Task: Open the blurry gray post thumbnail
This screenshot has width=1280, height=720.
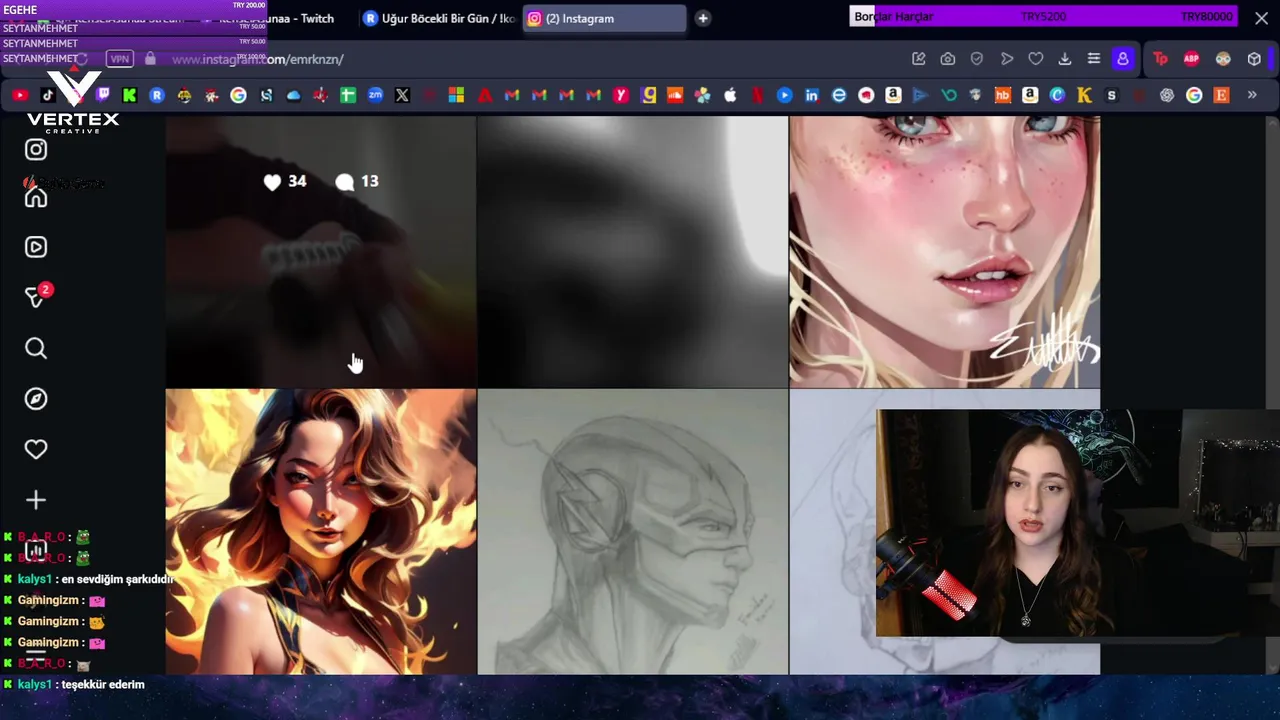Action: pyautogui.click(x=633, y=251)
